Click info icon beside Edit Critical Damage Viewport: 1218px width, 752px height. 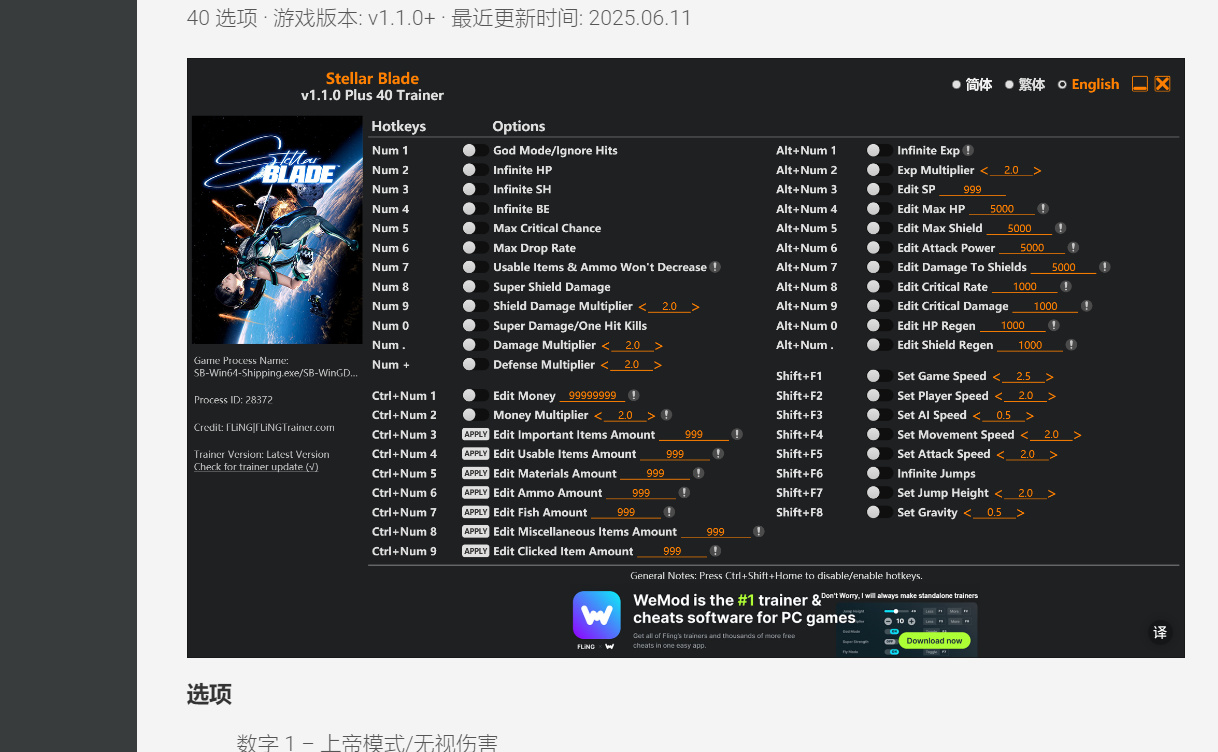(1087, 306)
